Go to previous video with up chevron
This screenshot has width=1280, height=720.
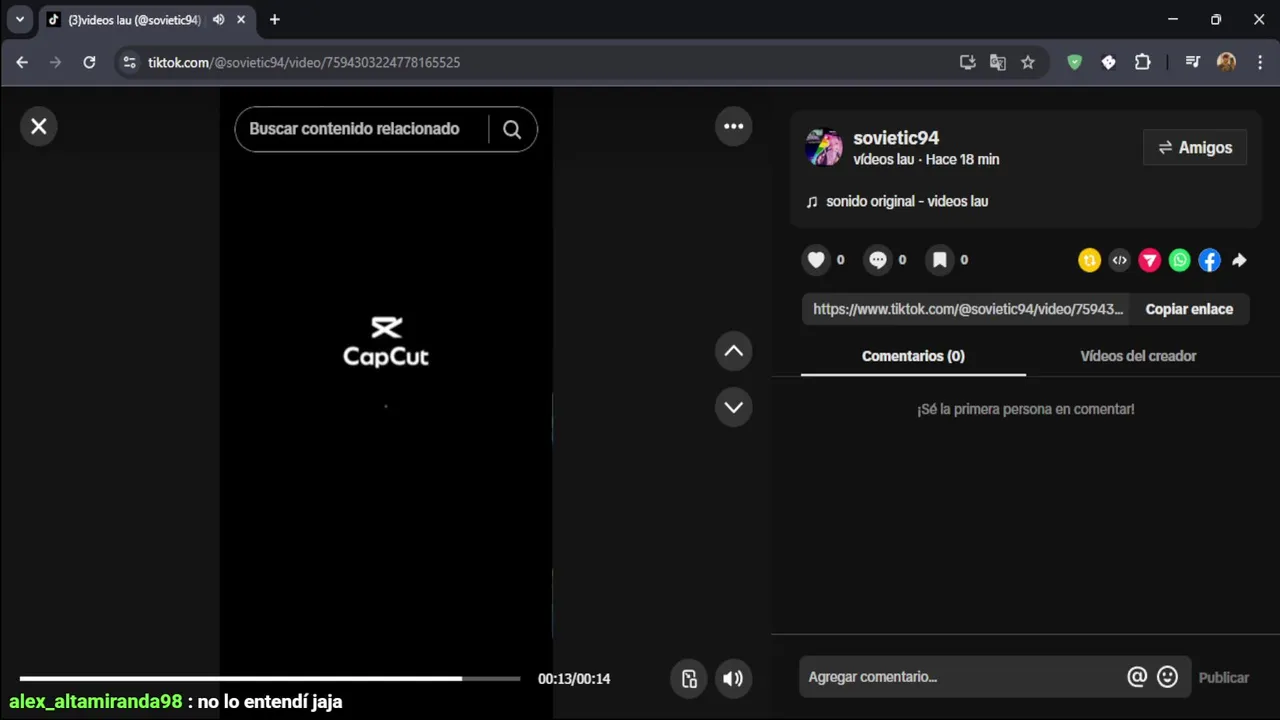click(733, 351)
